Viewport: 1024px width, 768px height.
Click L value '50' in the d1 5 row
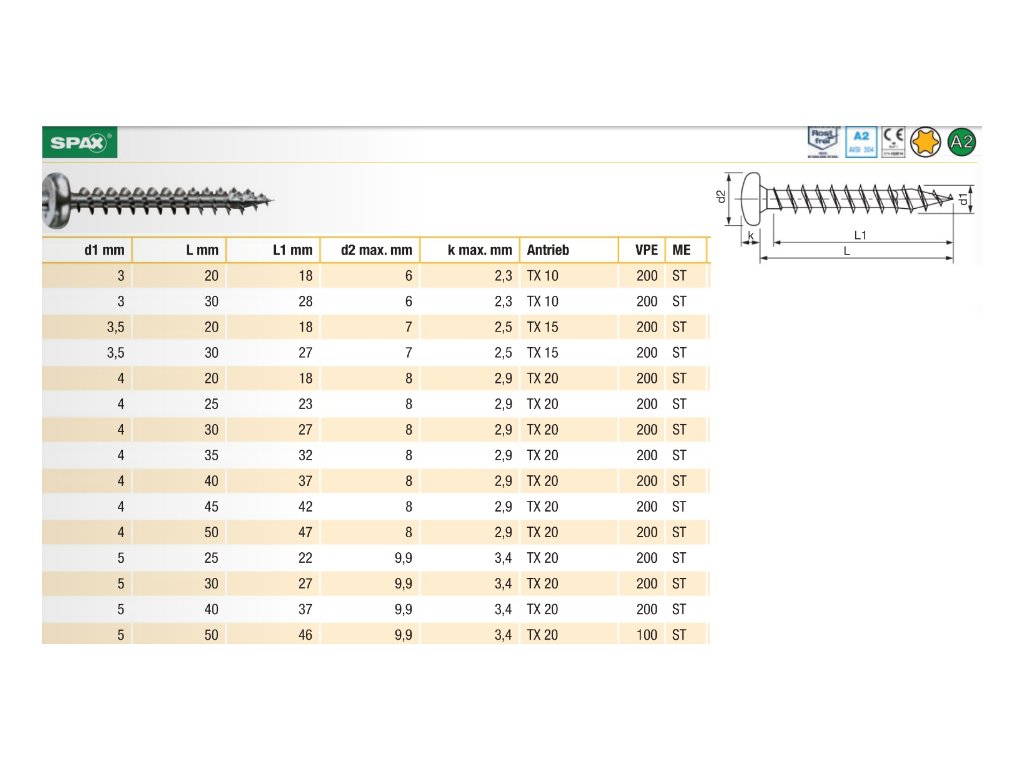211,635
